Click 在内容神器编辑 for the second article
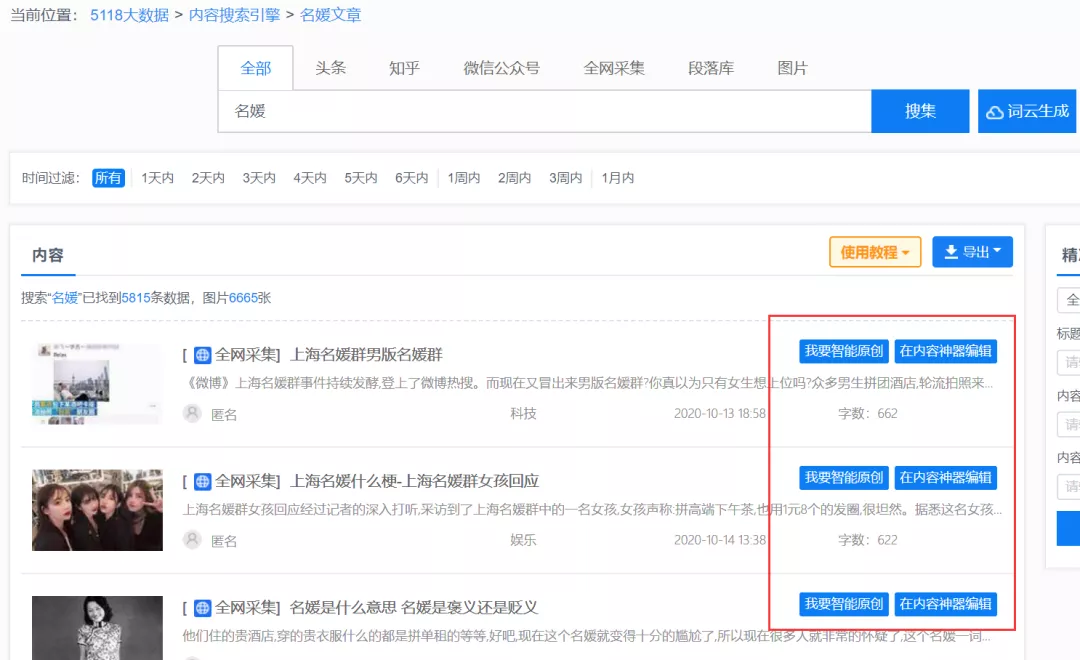Image resolution: width=1080 pixels, height=660 pixels. 945,478
